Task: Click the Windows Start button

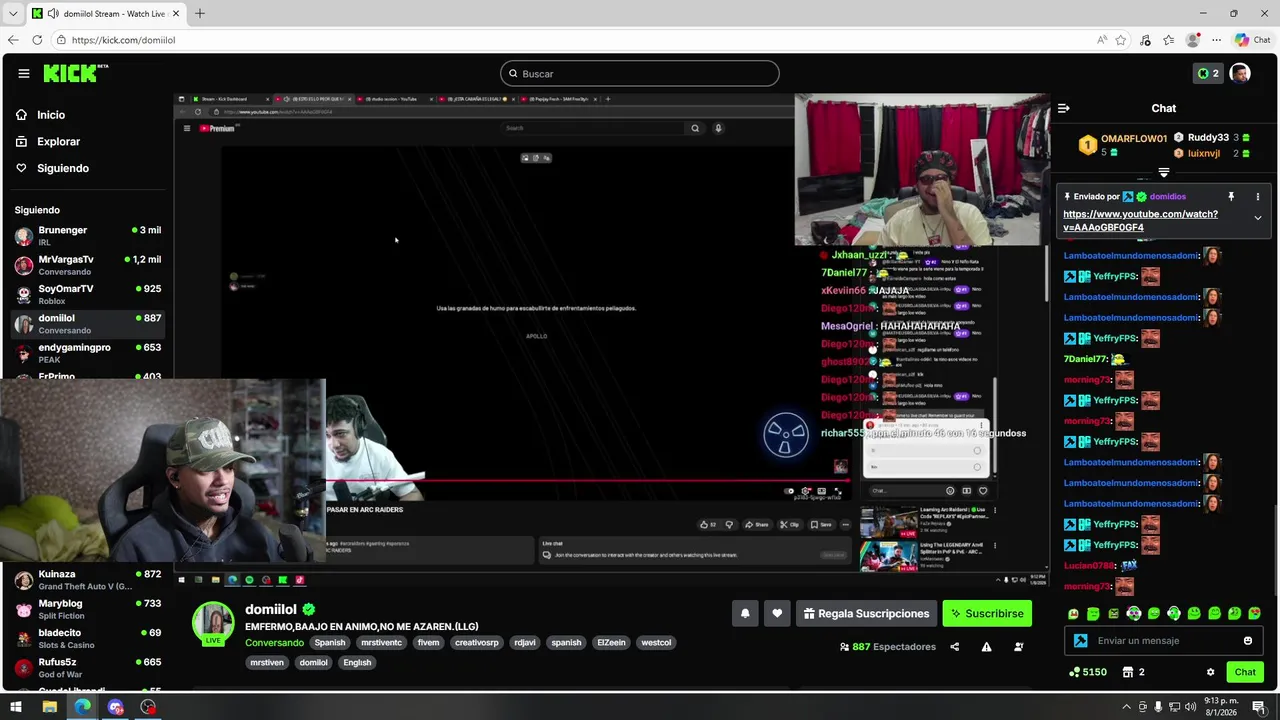Action: point(16,707)
